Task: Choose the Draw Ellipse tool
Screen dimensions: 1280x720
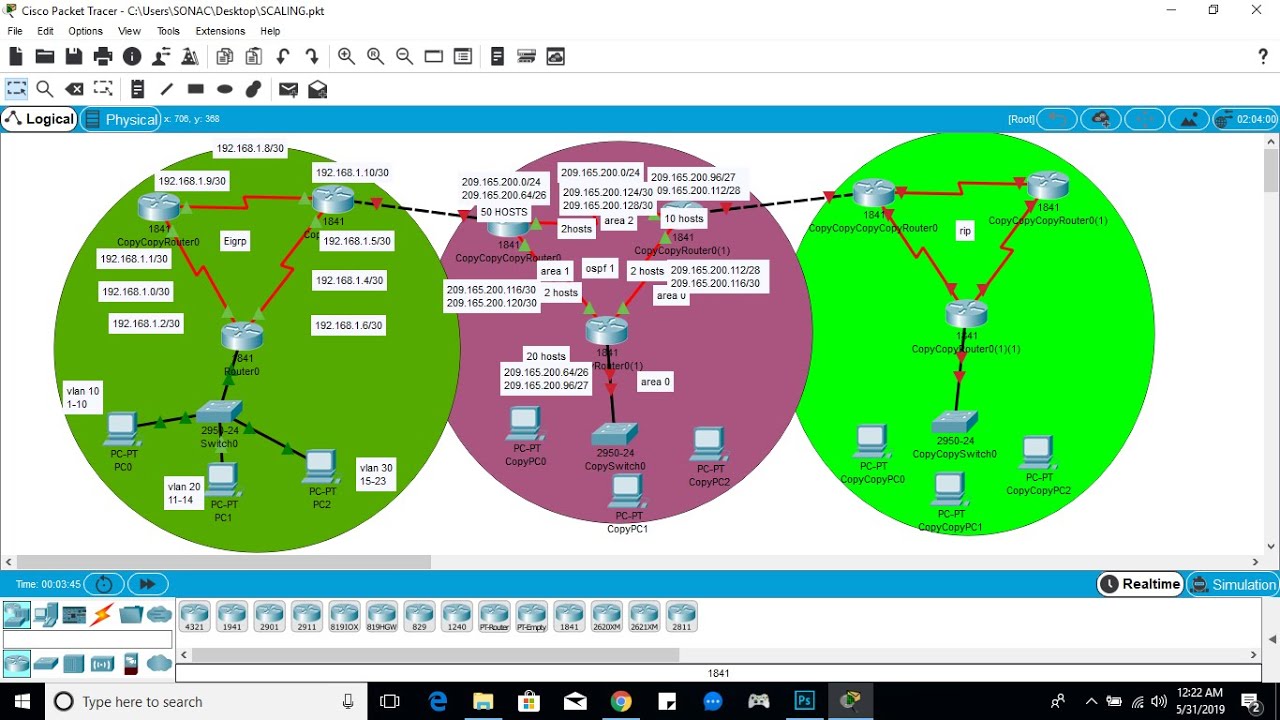Action: point(224,89)
